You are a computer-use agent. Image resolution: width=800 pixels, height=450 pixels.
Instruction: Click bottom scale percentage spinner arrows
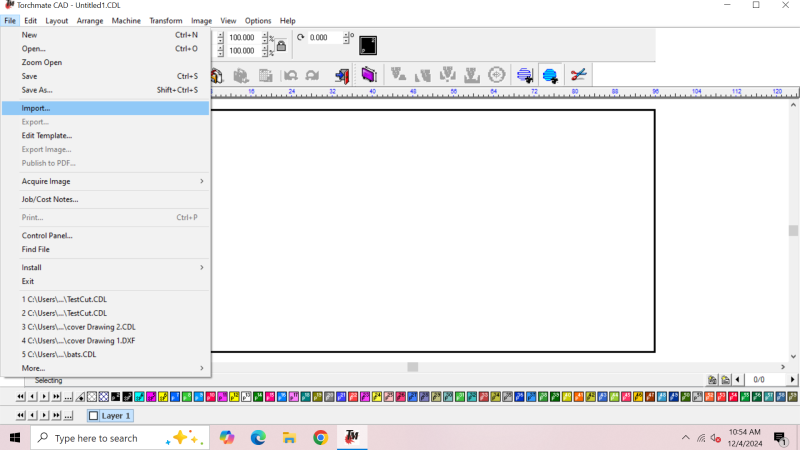(265, 51)
